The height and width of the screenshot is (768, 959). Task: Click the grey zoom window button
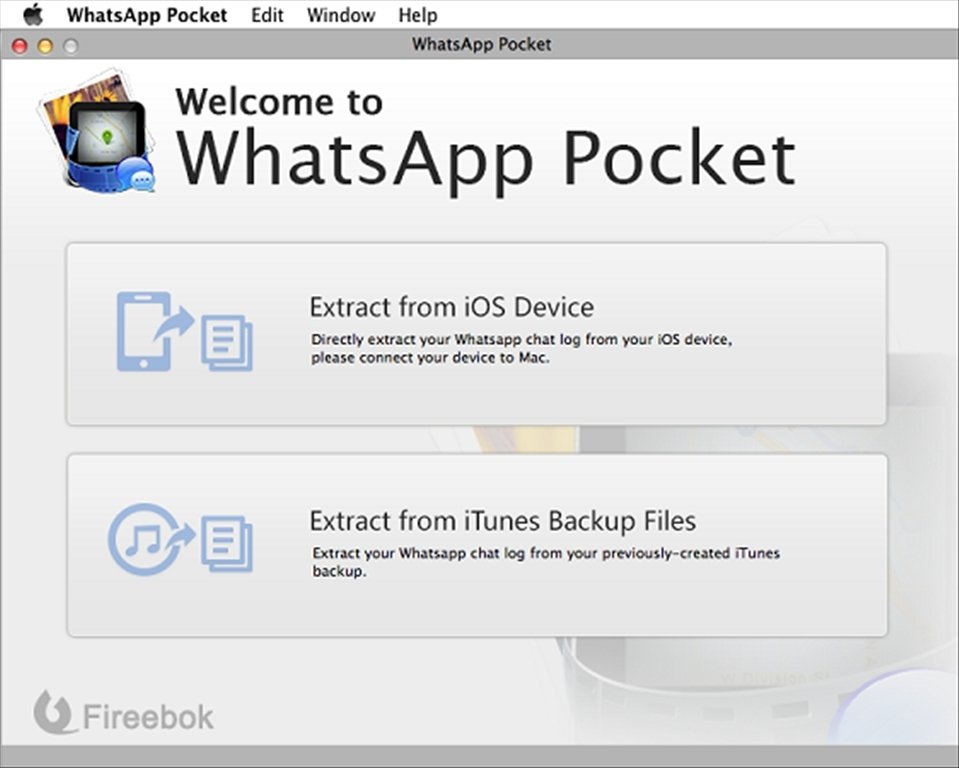[x=71, y=46]
